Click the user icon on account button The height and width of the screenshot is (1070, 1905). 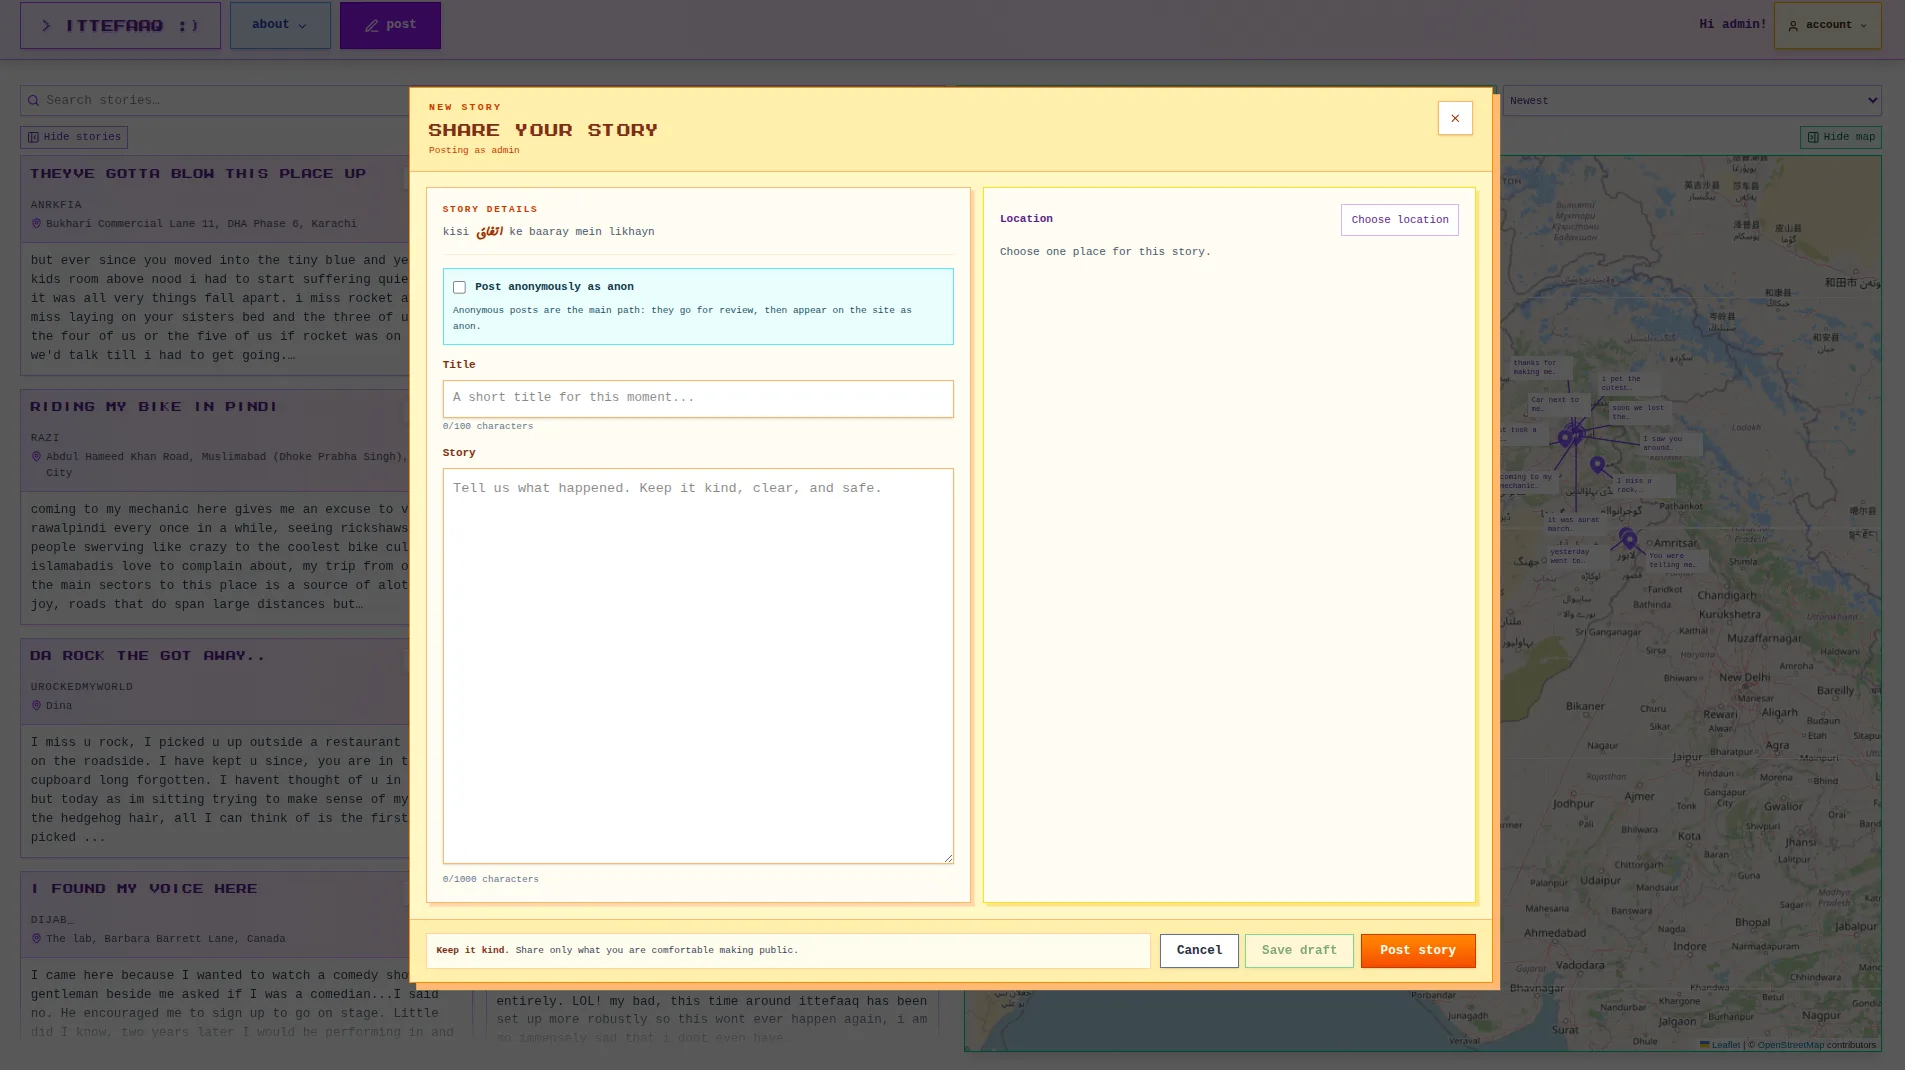pyautogui.click(x=1793, y=26)
